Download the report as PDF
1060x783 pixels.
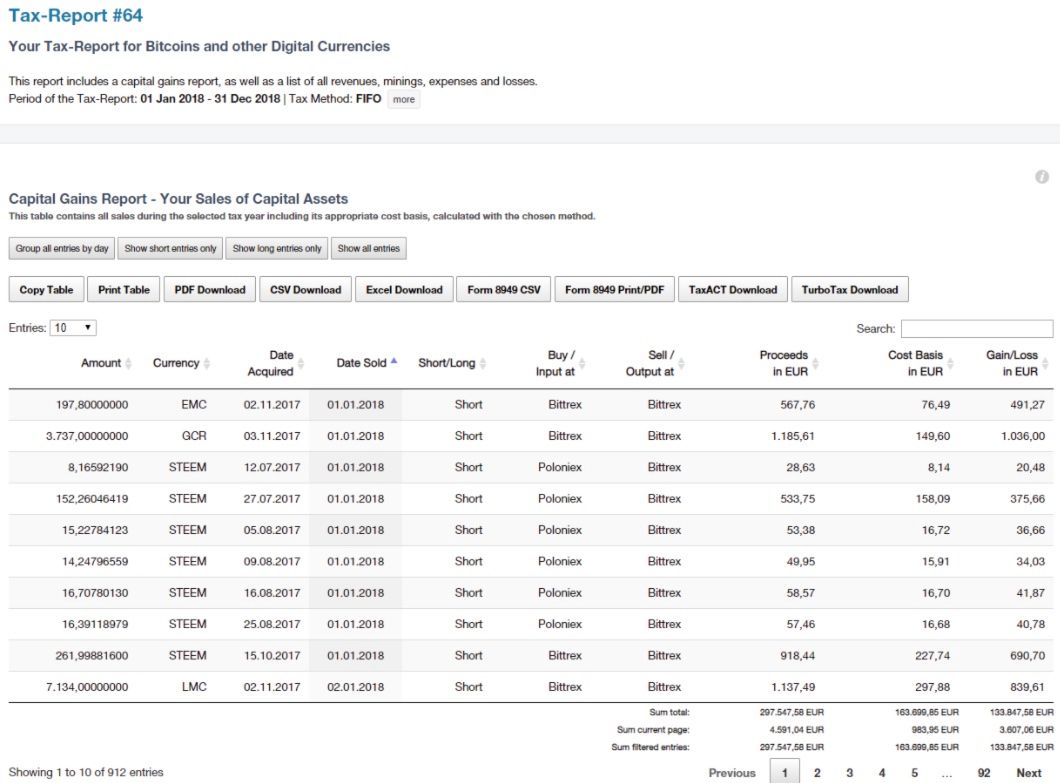click(209, 289)
